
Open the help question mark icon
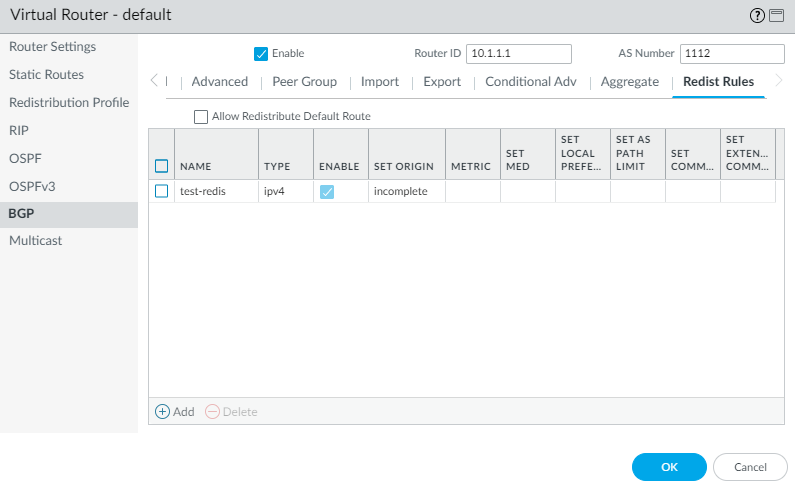(x=757, y=16)
